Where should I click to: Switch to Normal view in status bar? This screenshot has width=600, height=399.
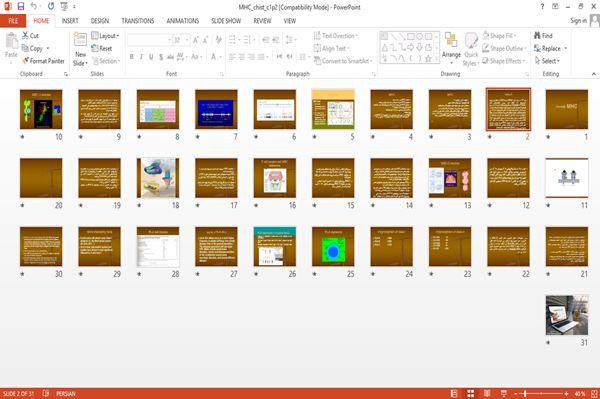[x=454, y=393]
